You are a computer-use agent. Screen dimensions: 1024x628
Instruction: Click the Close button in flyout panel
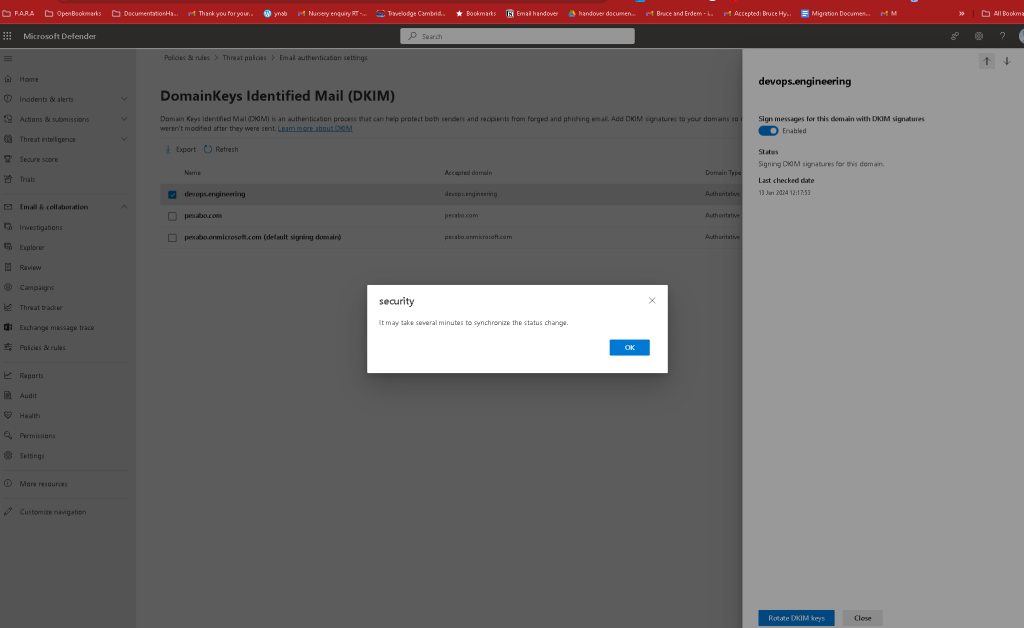click(862, 618)
